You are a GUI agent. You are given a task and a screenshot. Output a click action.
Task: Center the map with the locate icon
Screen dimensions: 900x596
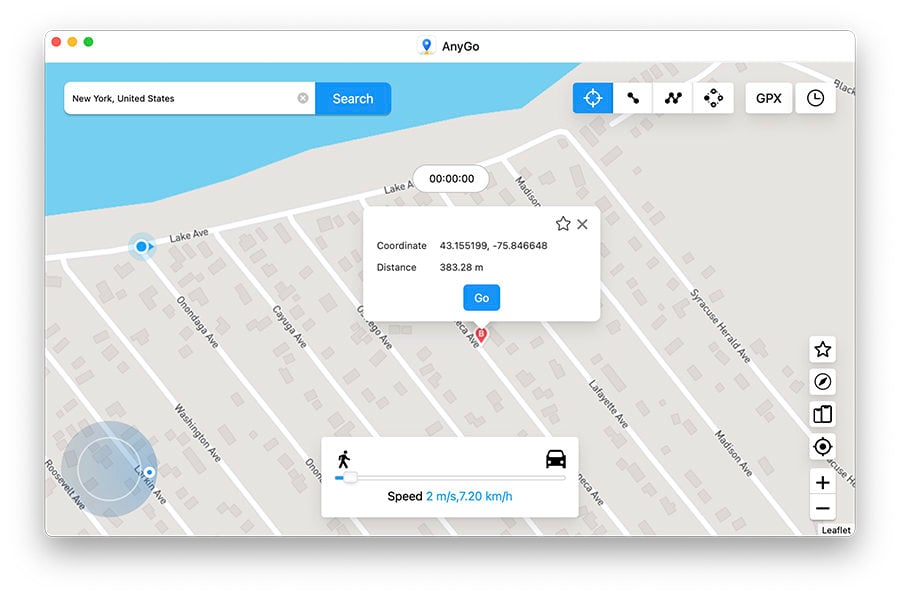click(822, 446)
